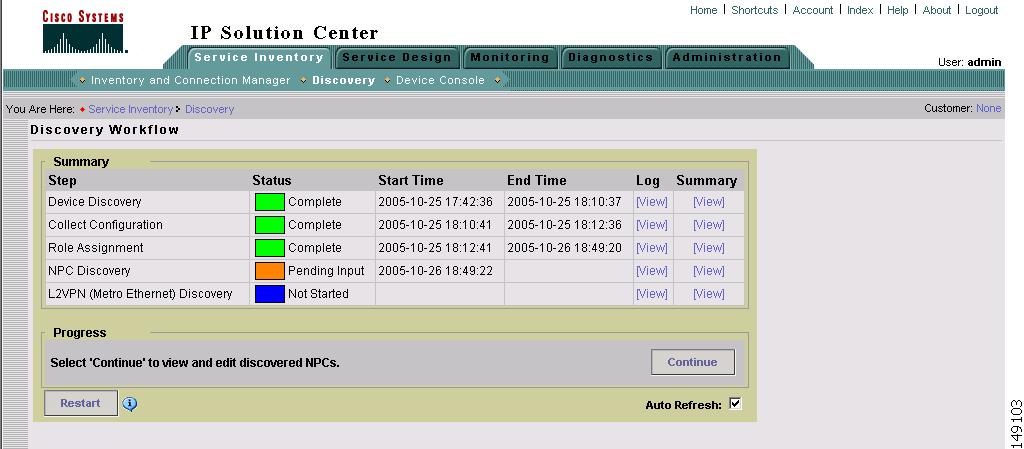The width and height of the screenshot is (1024, 449).
Task: Click start time '2005-10-26 18:49:22'
Action: pos(436,271)
